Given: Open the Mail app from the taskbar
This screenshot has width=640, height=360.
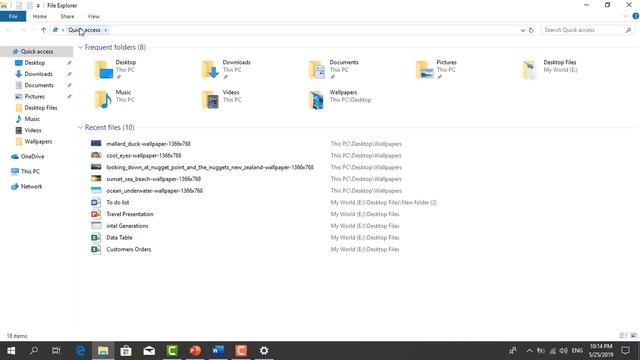Looking at the screenshot, I should pyautogui.click(x=149, y=351).
